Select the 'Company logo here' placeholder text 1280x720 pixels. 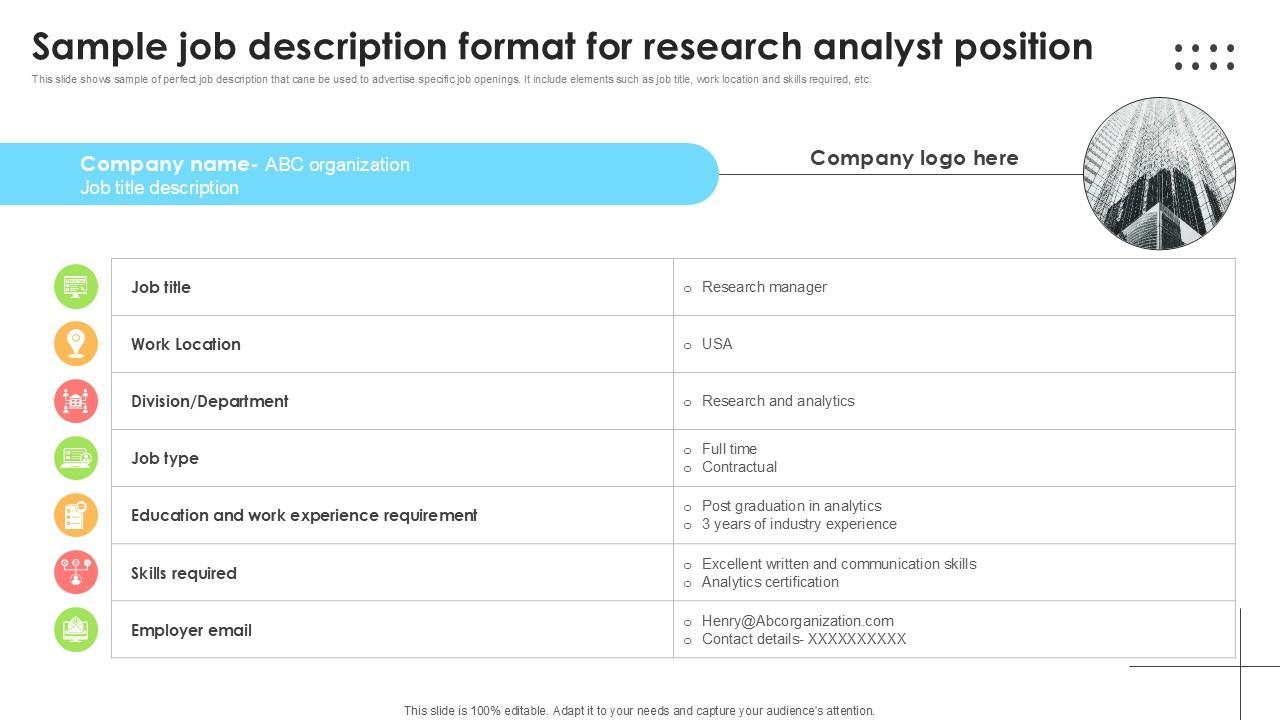point(914,158)
